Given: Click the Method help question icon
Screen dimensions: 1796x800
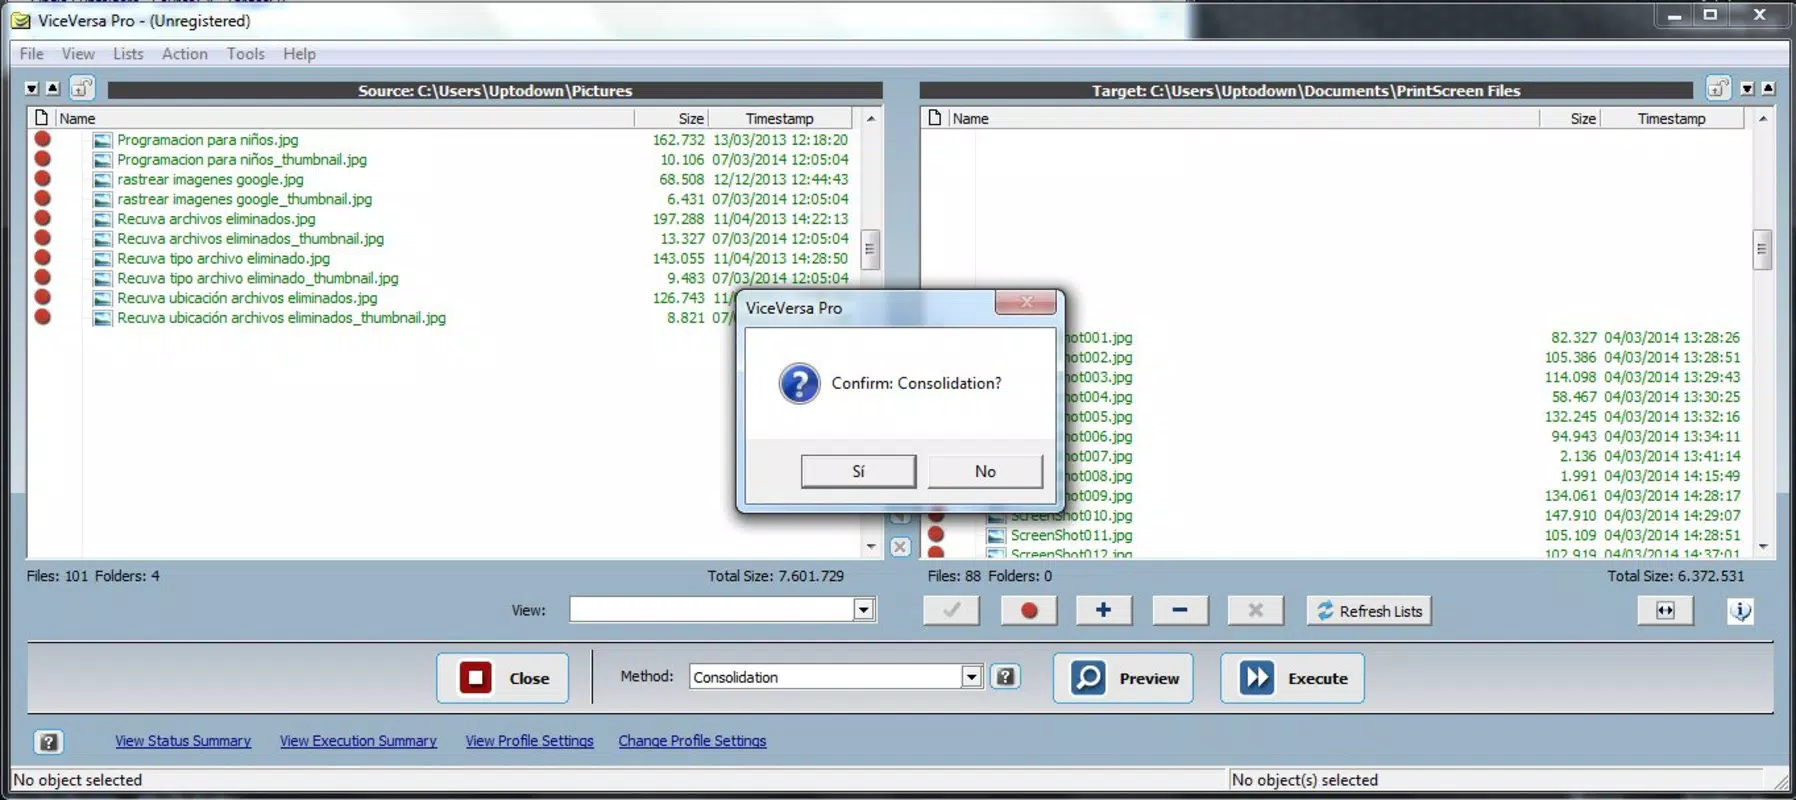Looking at the screenshot, I should pyautogui.click(x=1005, y=677).
